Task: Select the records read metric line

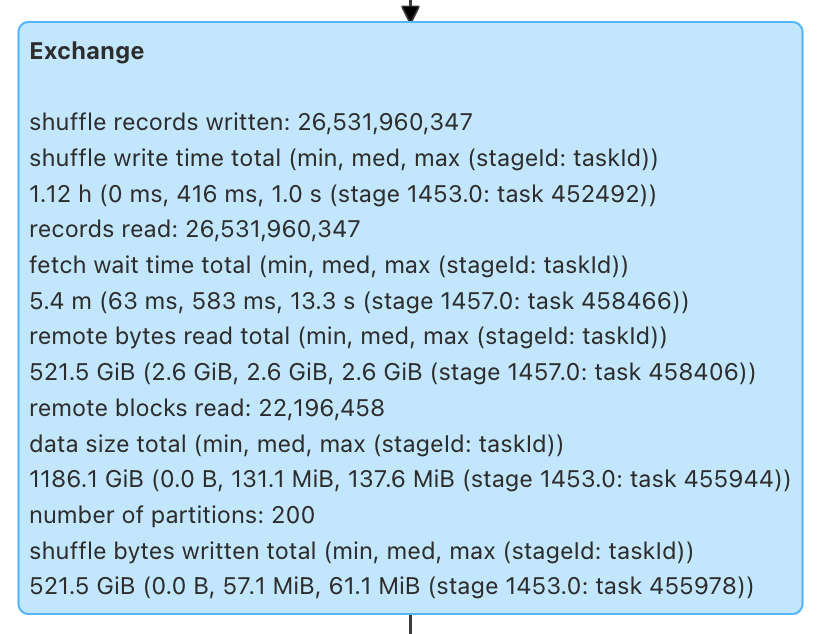Action: click(x=194, y=229)
